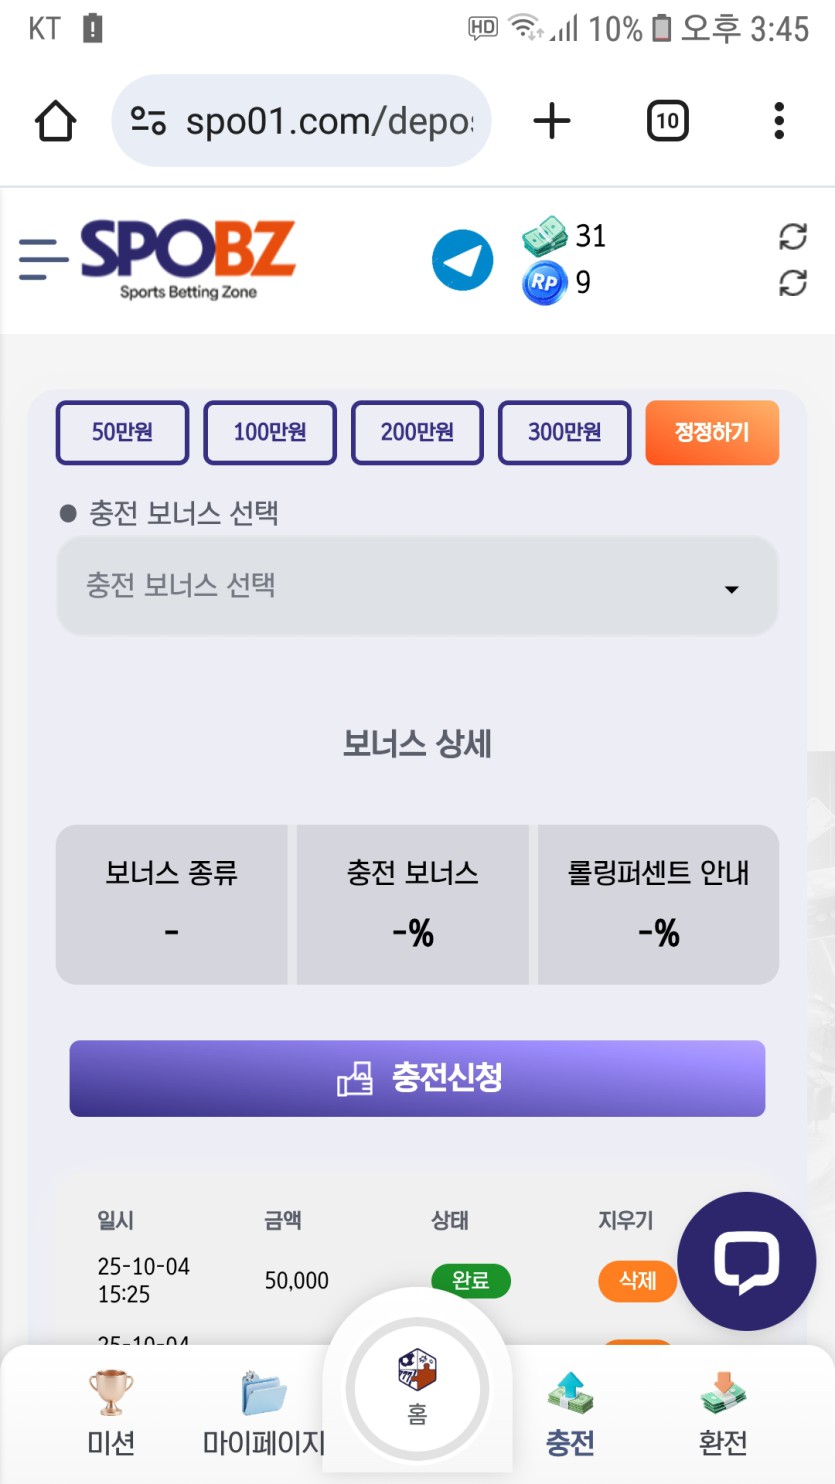Open the live chat bubble
This screenshot has height=1484, width=835.
click(746, 1261)
